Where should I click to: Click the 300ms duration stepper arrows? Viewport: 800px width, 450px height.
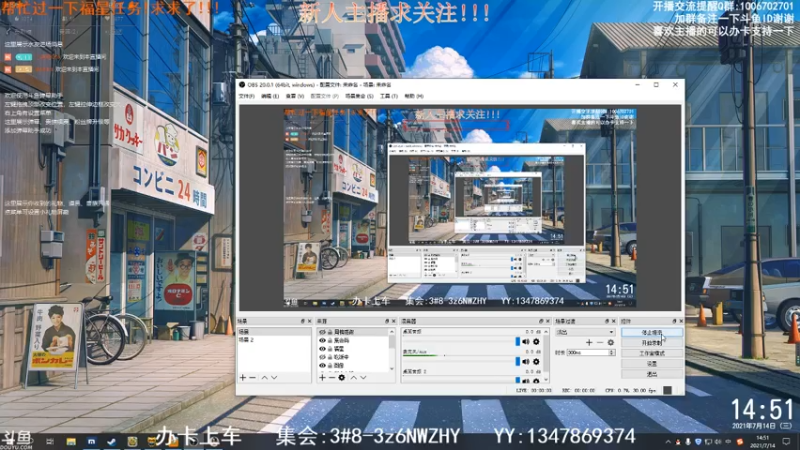click(x=612, y=353)
